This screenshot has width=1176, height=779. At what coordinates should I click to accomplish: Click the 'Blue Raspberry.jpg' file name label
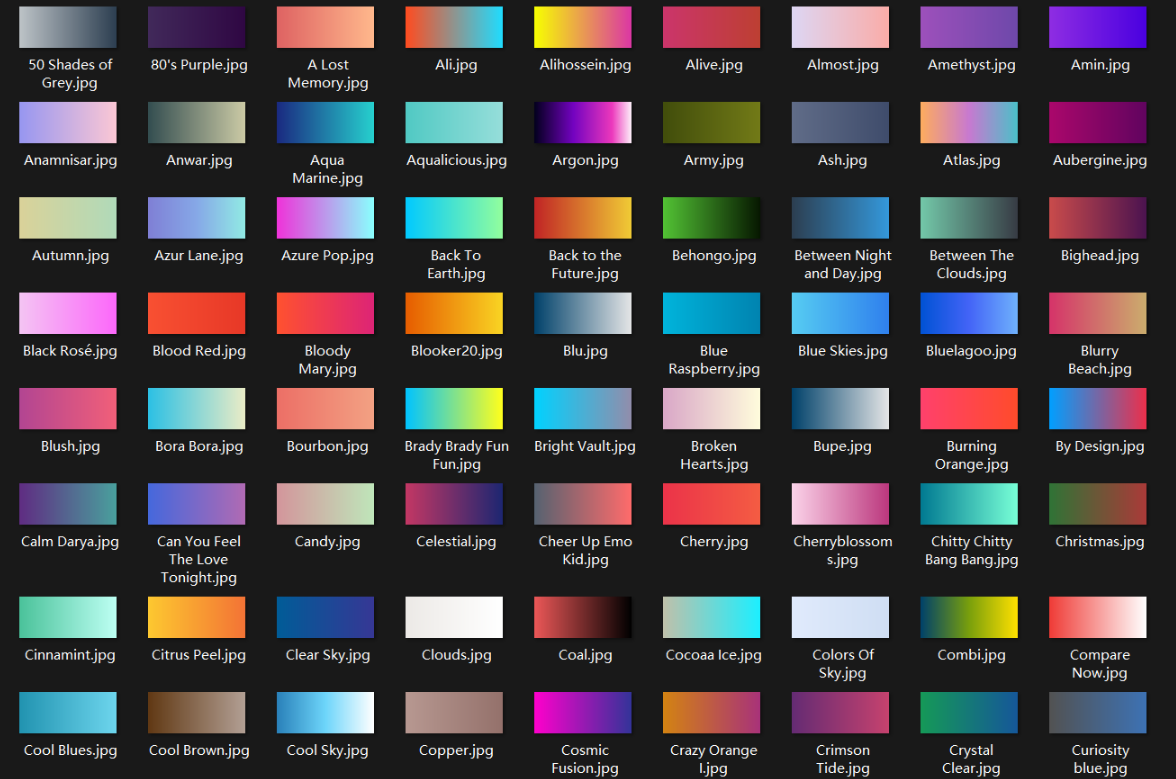(713, 360)
